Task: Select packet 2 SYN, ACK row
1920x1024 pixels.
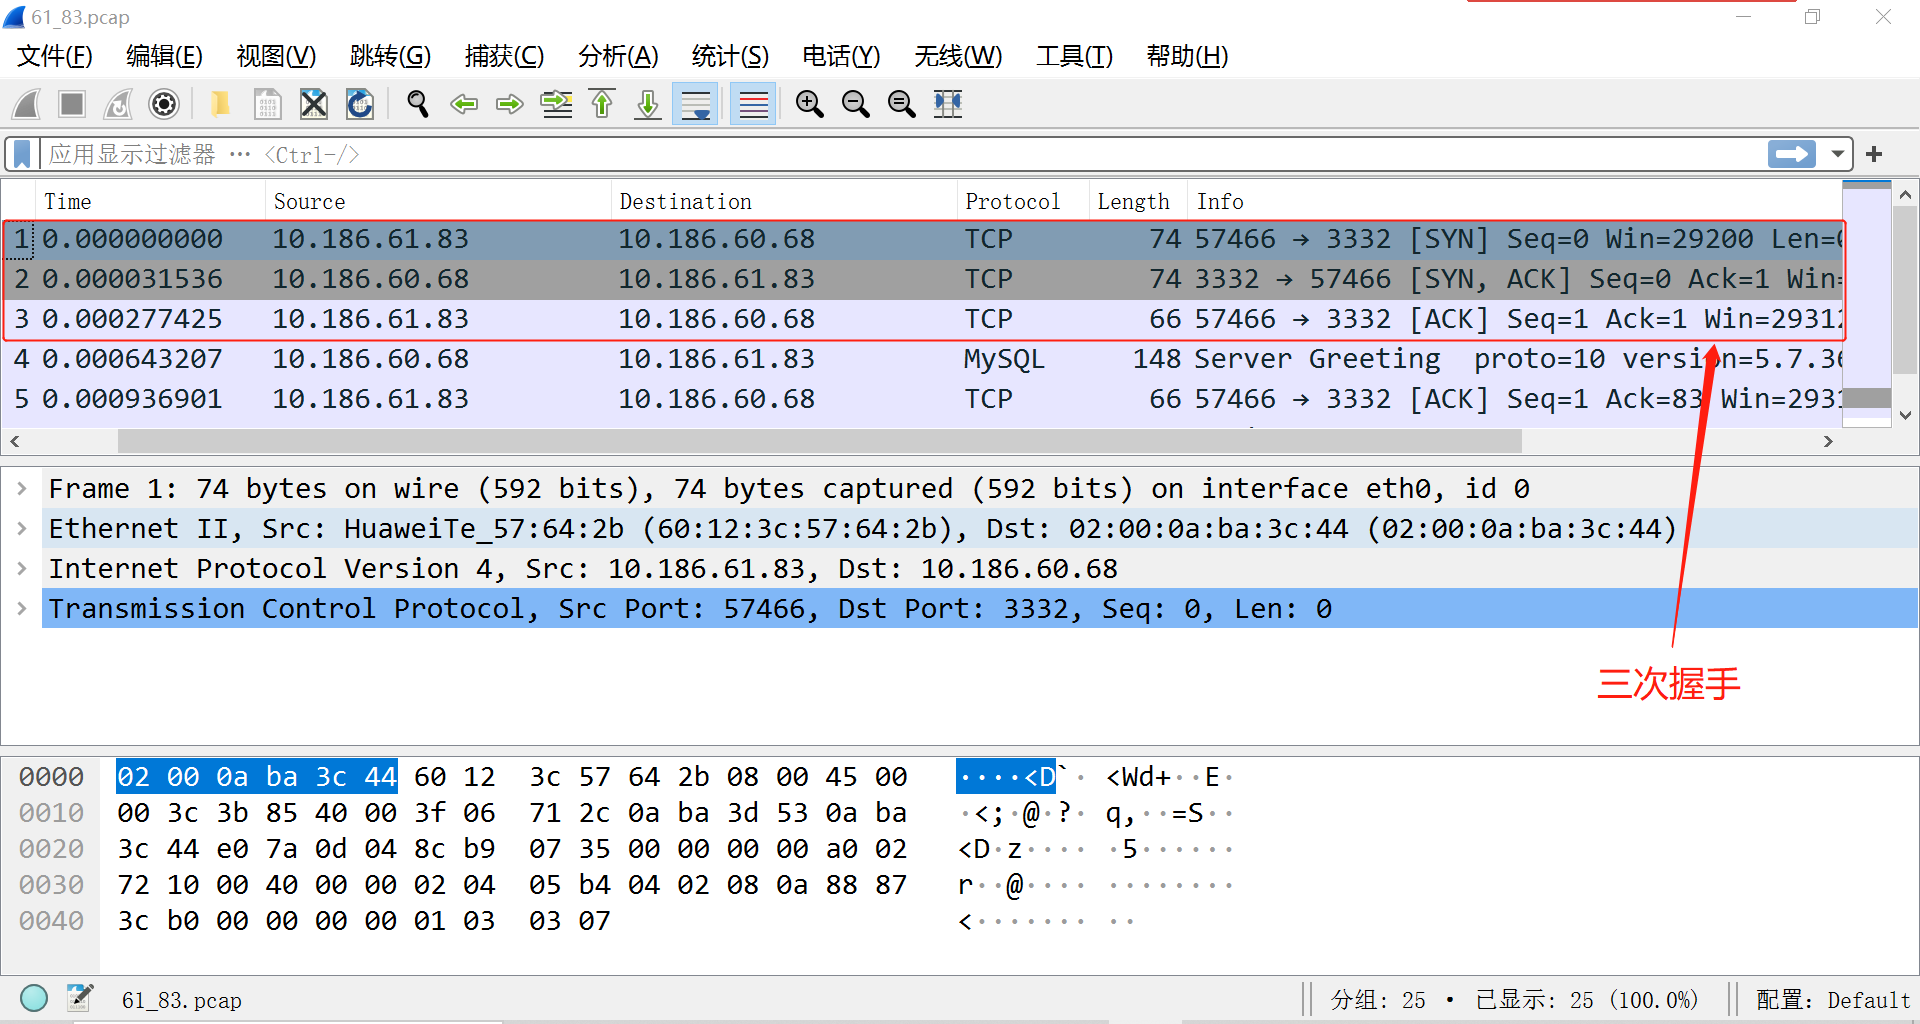Action: [x=922, y=280]
